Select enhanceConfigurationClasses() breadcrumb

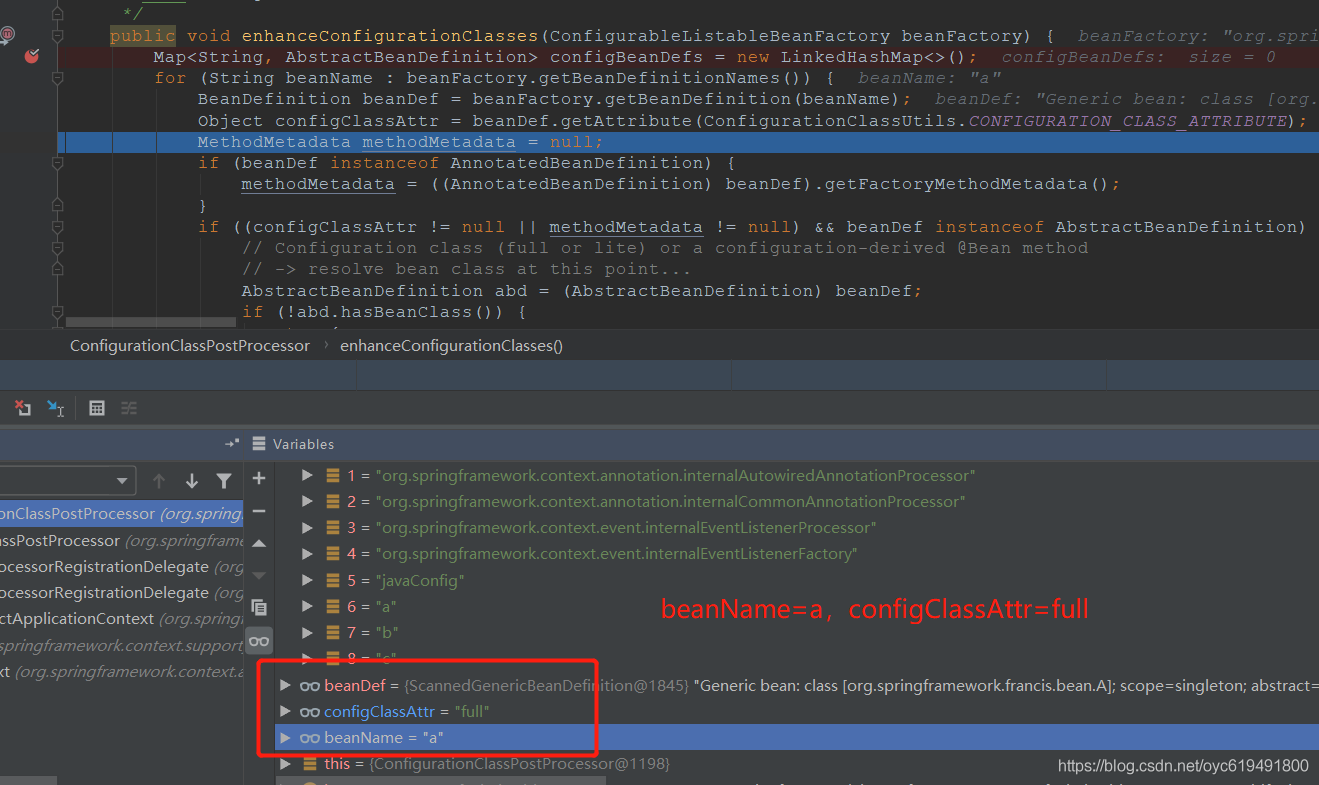click(x=451, y=345)
